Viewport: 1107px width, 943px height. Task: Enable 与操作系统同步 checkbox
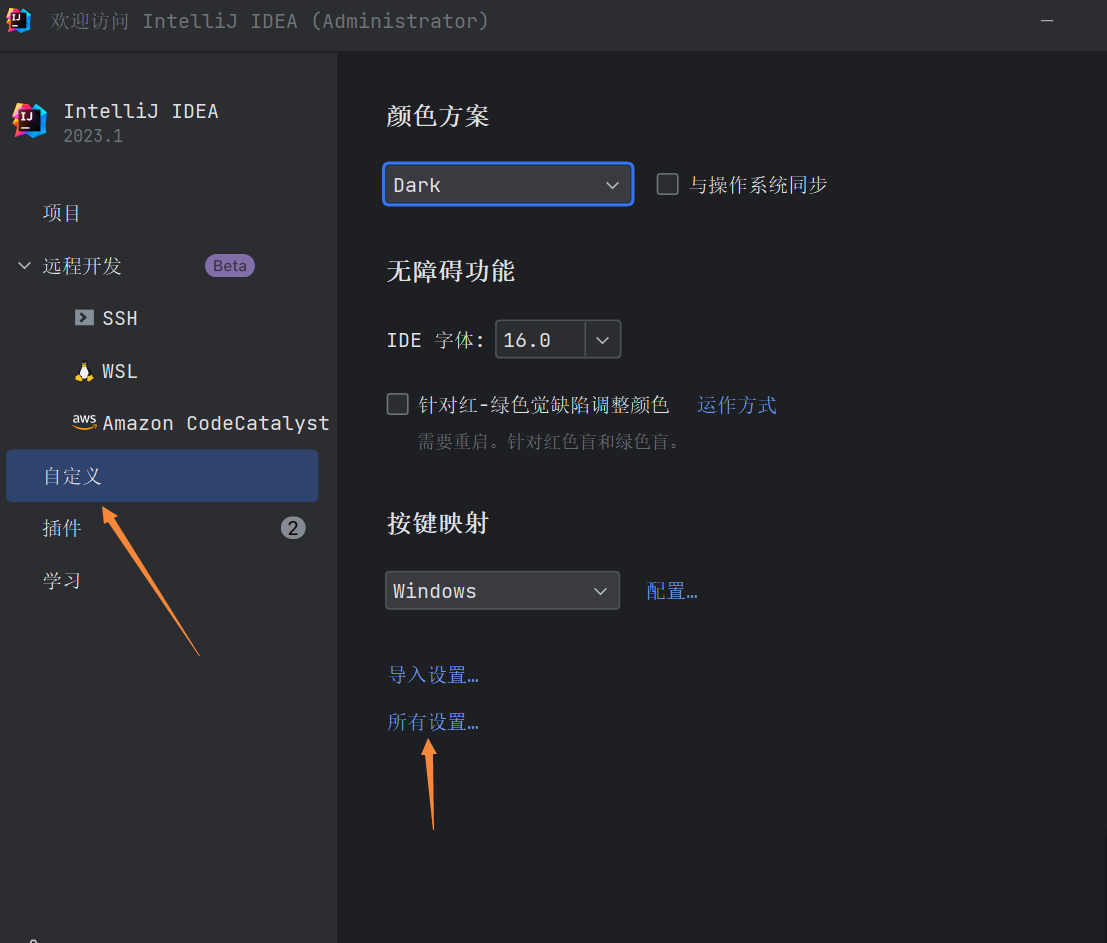667,184
